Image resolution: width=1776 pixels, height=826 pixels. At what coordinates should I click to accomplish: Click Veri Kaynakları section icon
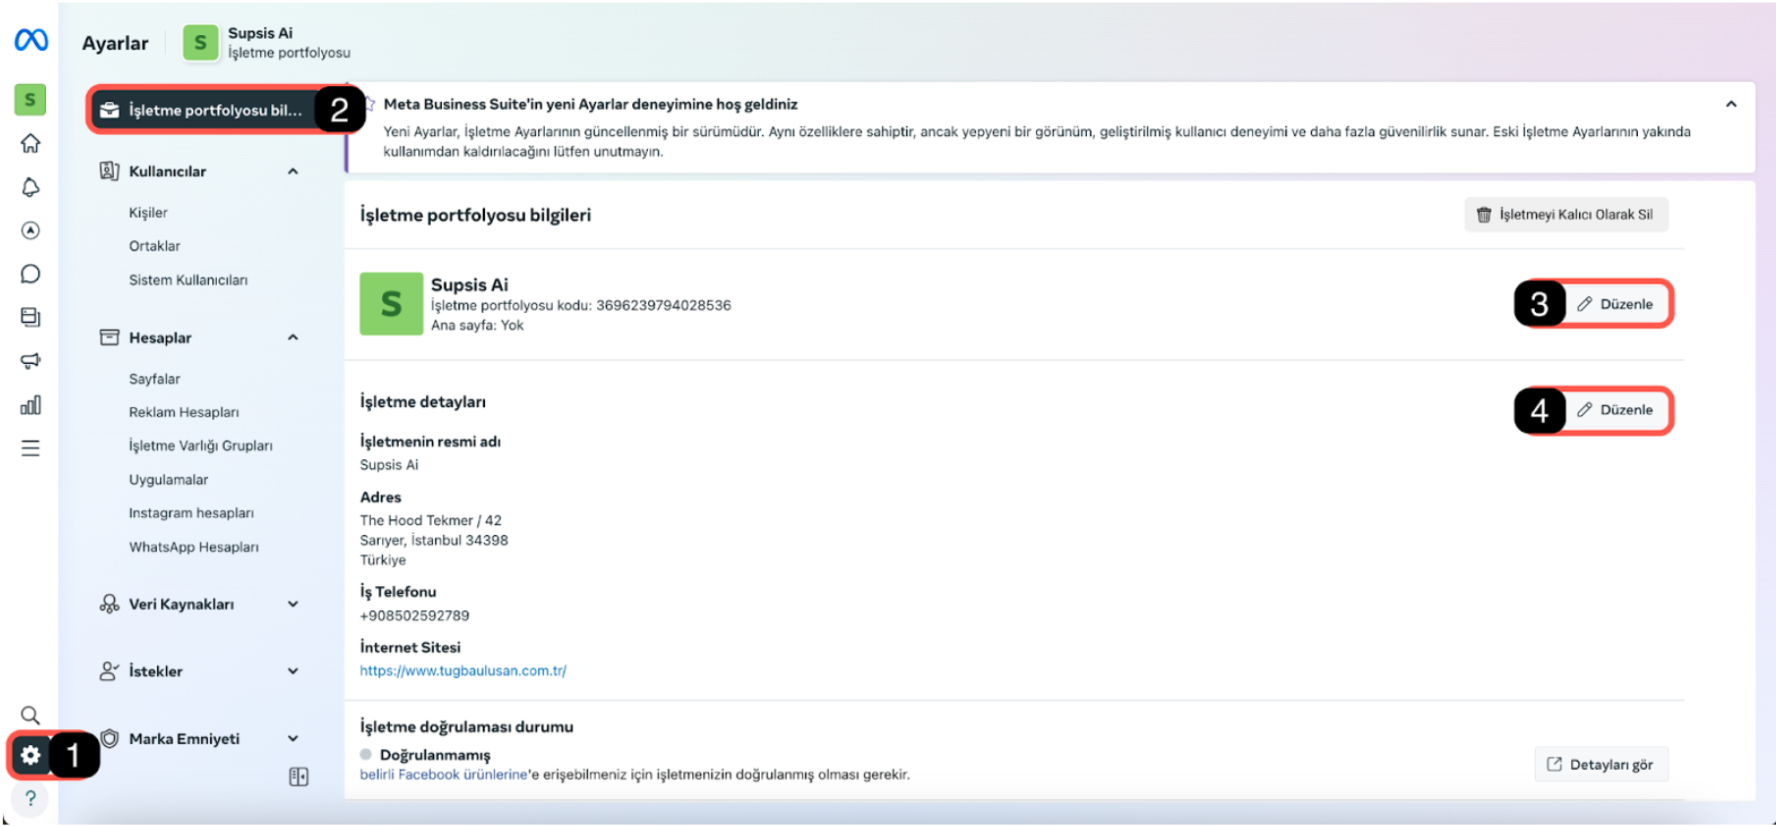[x=109, y=604]
